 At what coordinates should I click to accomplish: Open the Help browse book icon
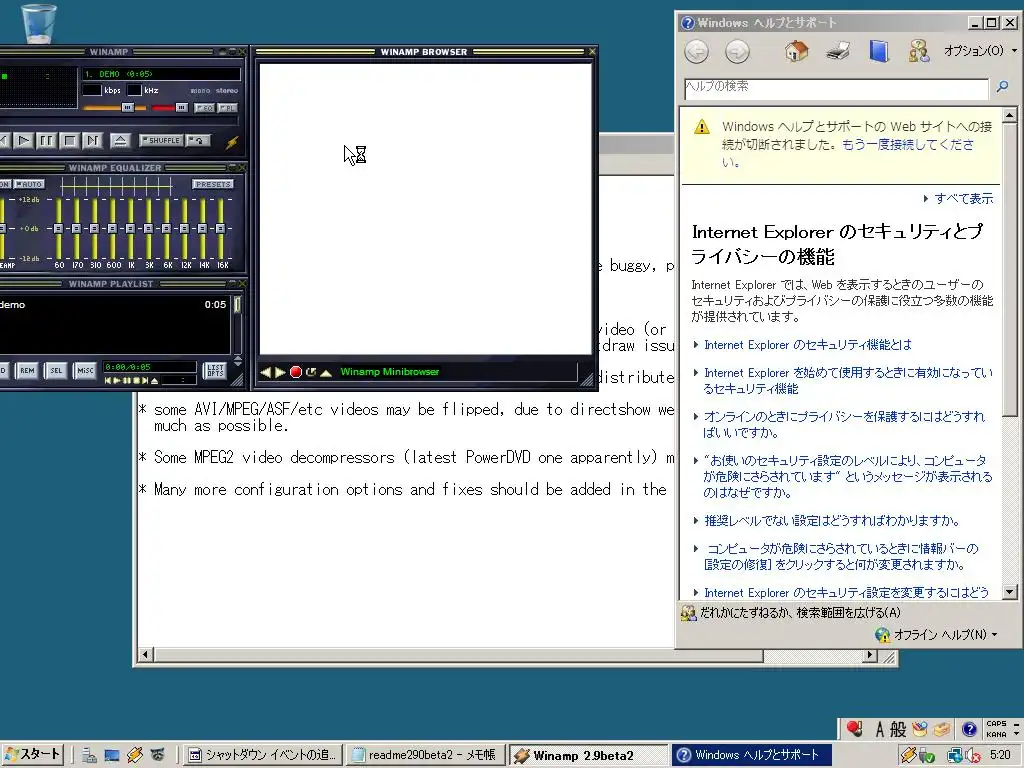pyautogui.click(x=879, y=51)
